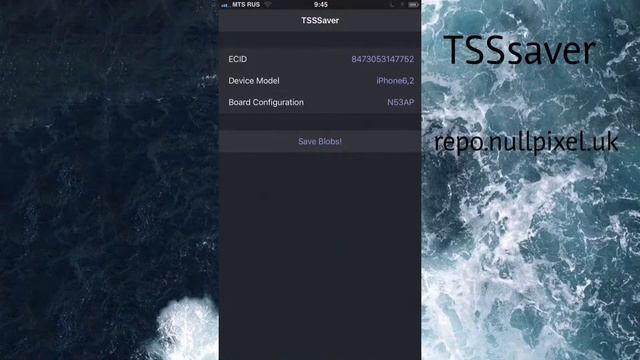This screenshot has width=640, height=360.
Task: Tap the MTS RUS carrier label
Action: pyautogui.click(x=246, y=4)
